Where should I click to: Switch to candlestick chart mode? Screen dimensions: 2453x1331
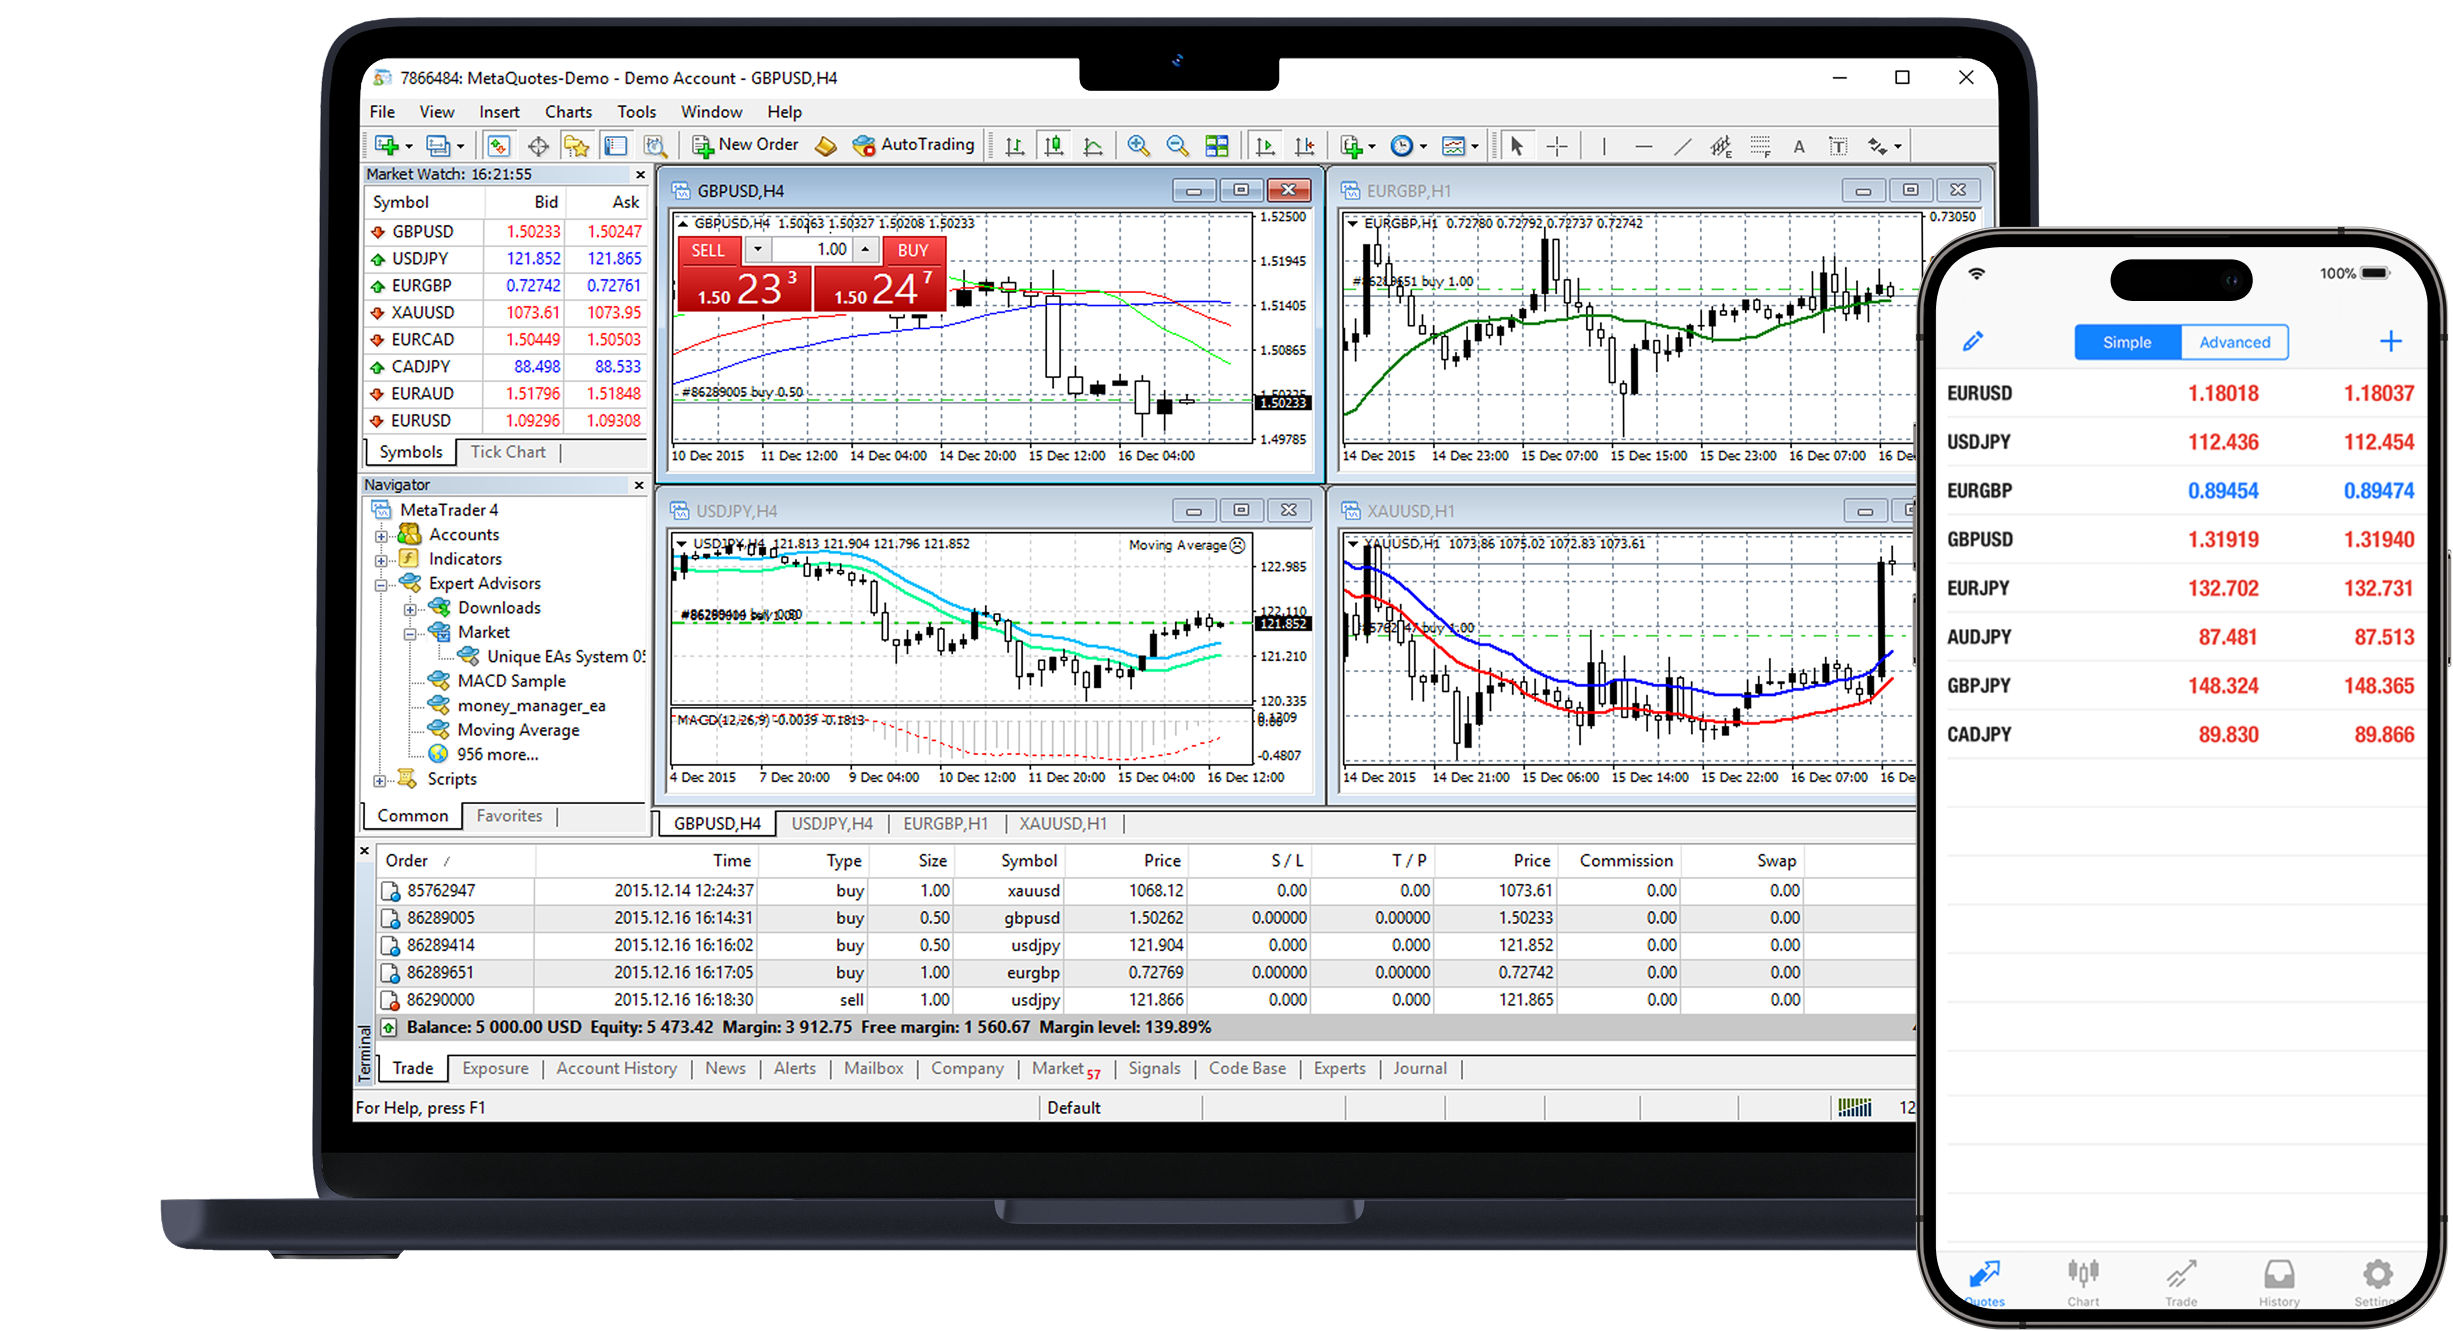coord(1056,146)
